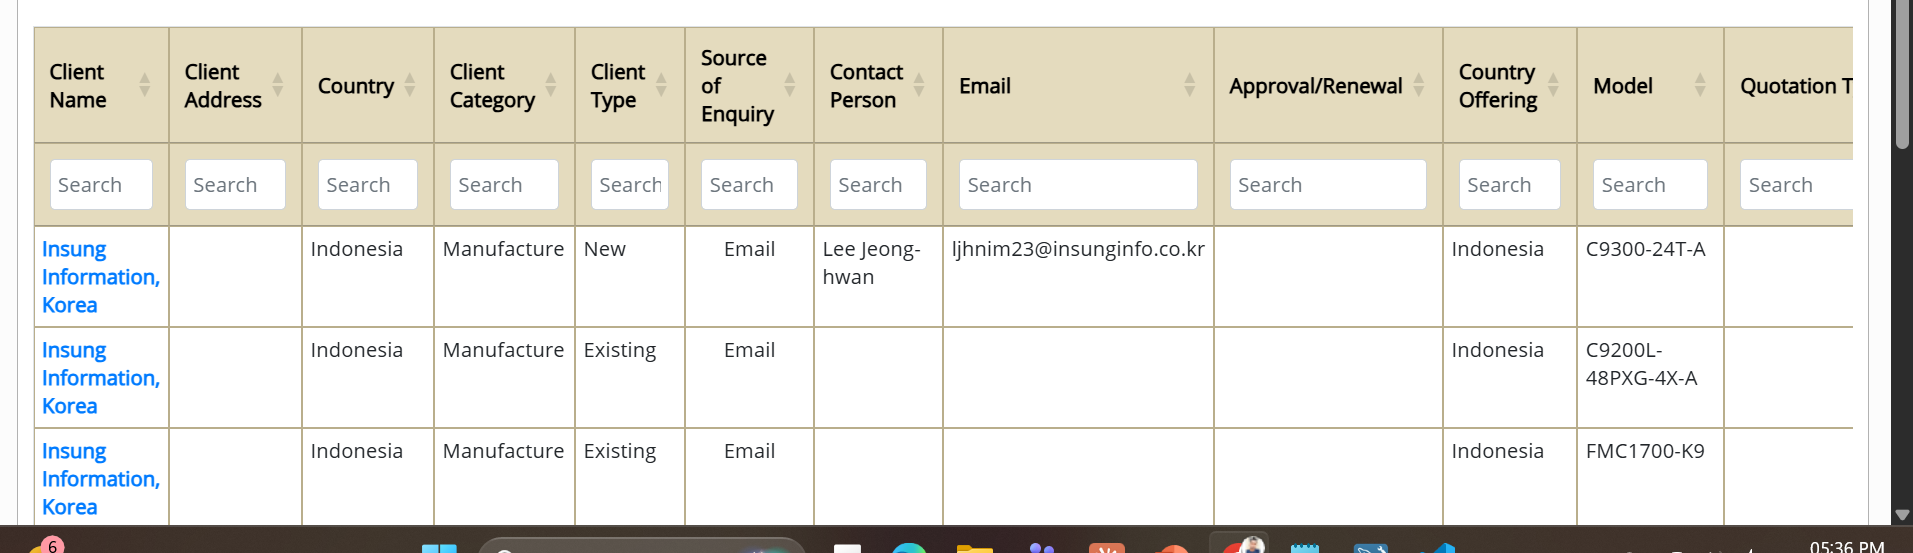Open Insung Information link for C9200L-48PXG-4X-A row

click(101, 378)
